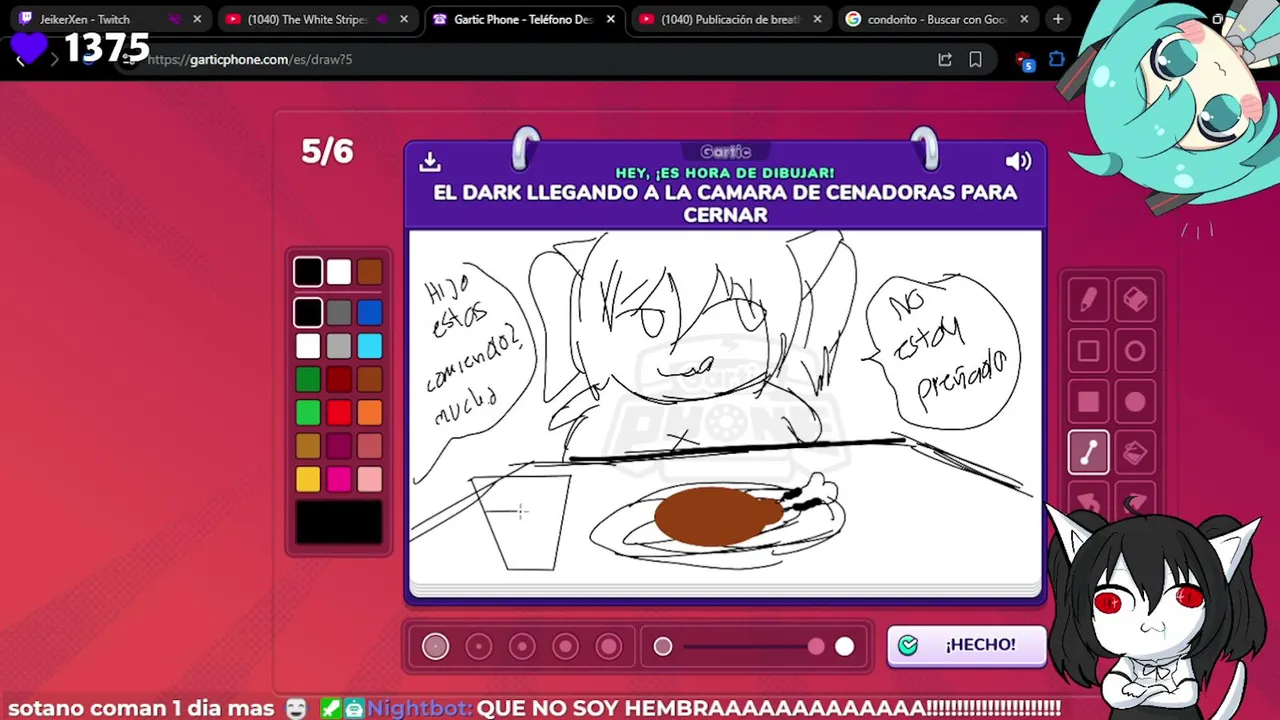The width and height of the screenshot is (1280, 720).
Task: Choose the dark magenta color swatch
Action: click(339, 446)
